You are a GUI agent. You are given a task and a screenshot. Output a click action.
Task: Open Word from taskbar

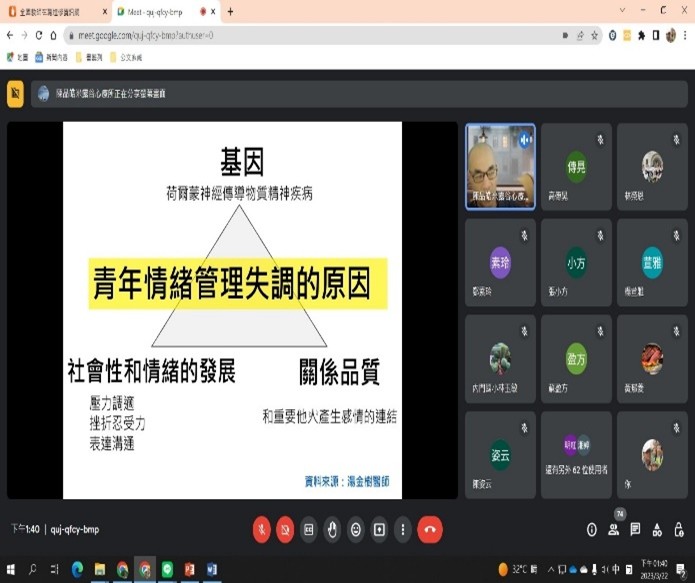212,569
